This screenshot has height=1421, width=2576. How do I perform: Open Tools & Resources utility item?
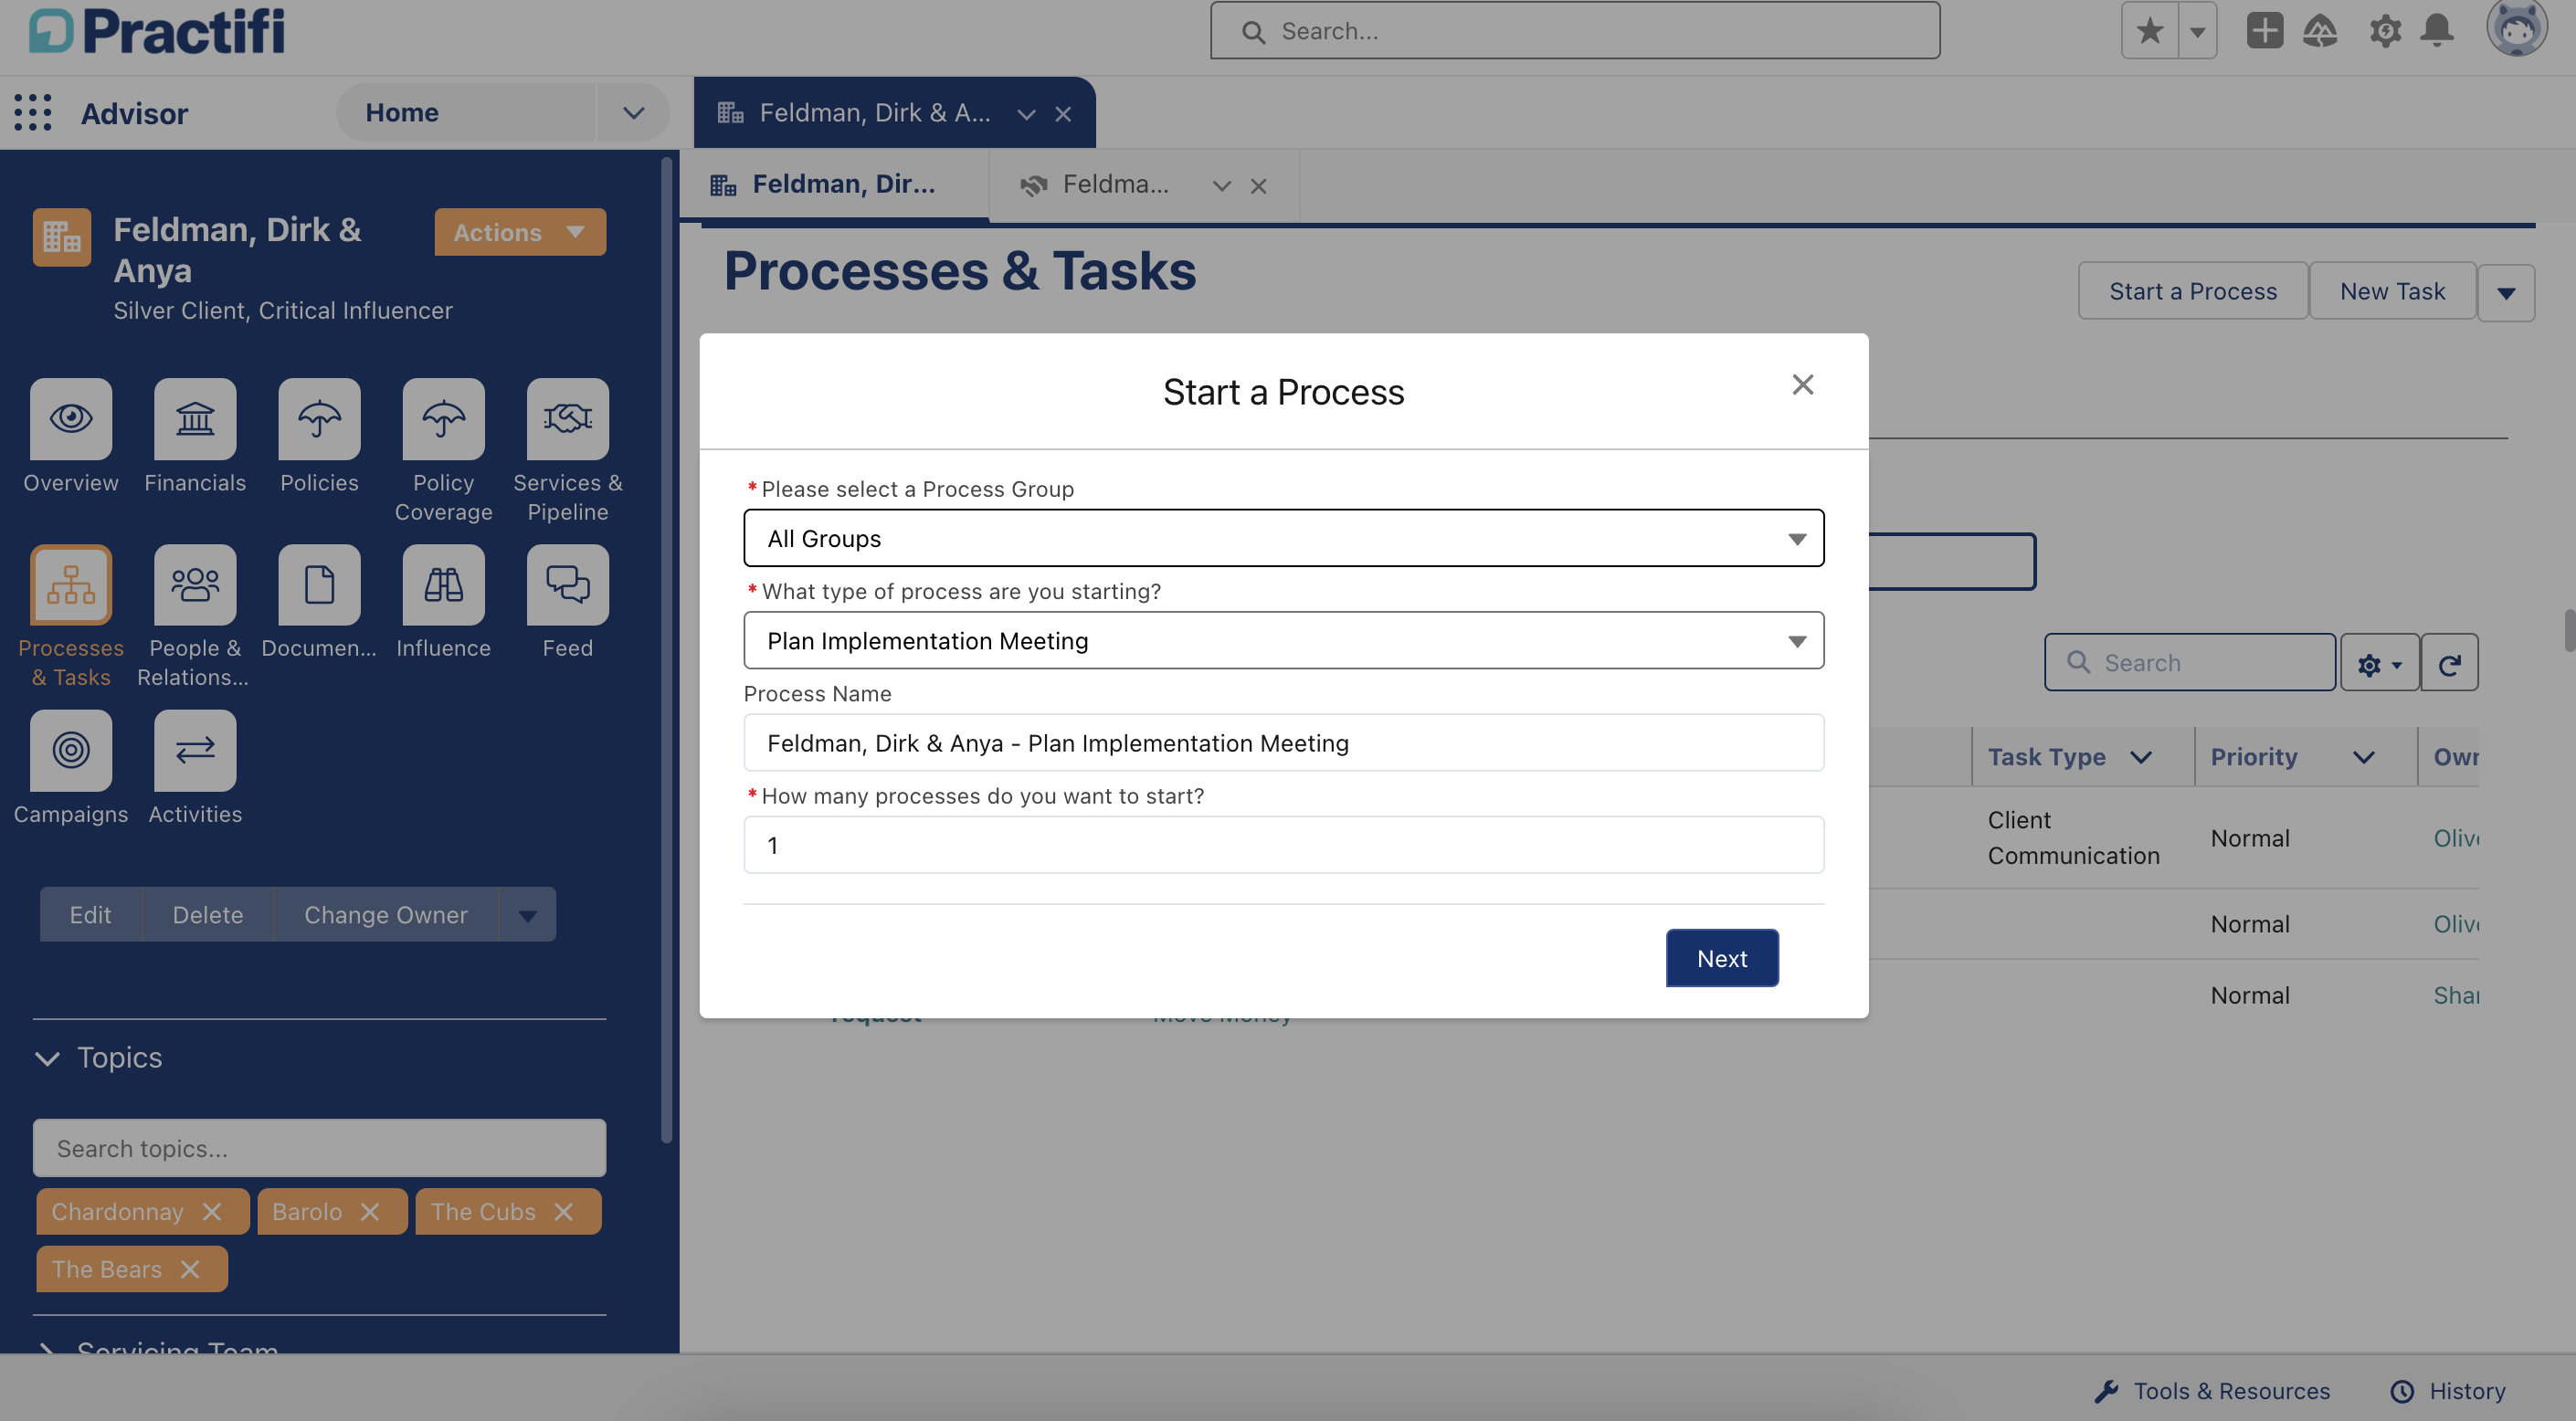tap(2212, 1391)
